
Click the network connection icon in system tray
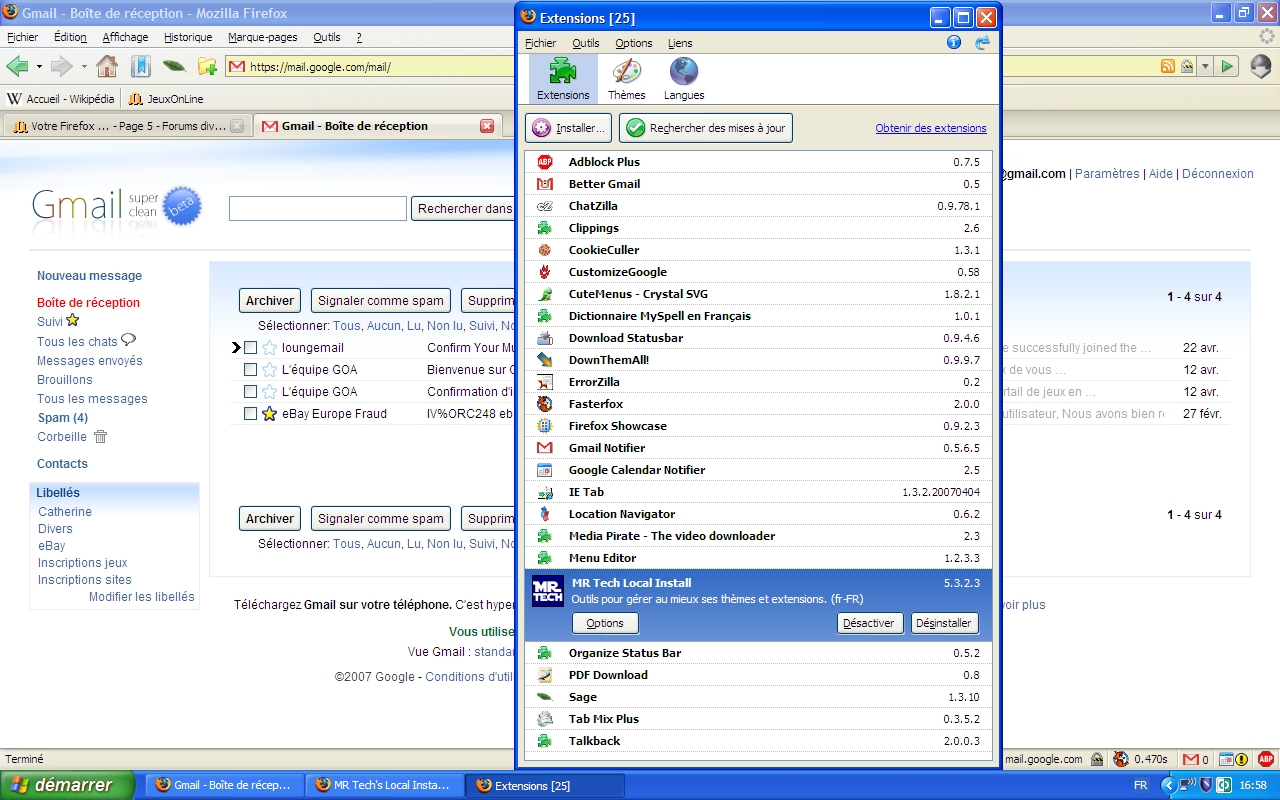(x=1188, y=785)
